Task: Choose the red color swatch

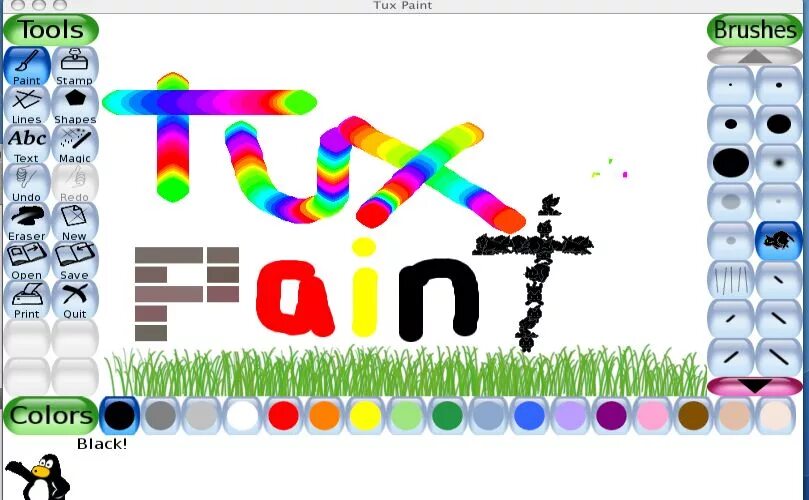Action: coord(283,415)
